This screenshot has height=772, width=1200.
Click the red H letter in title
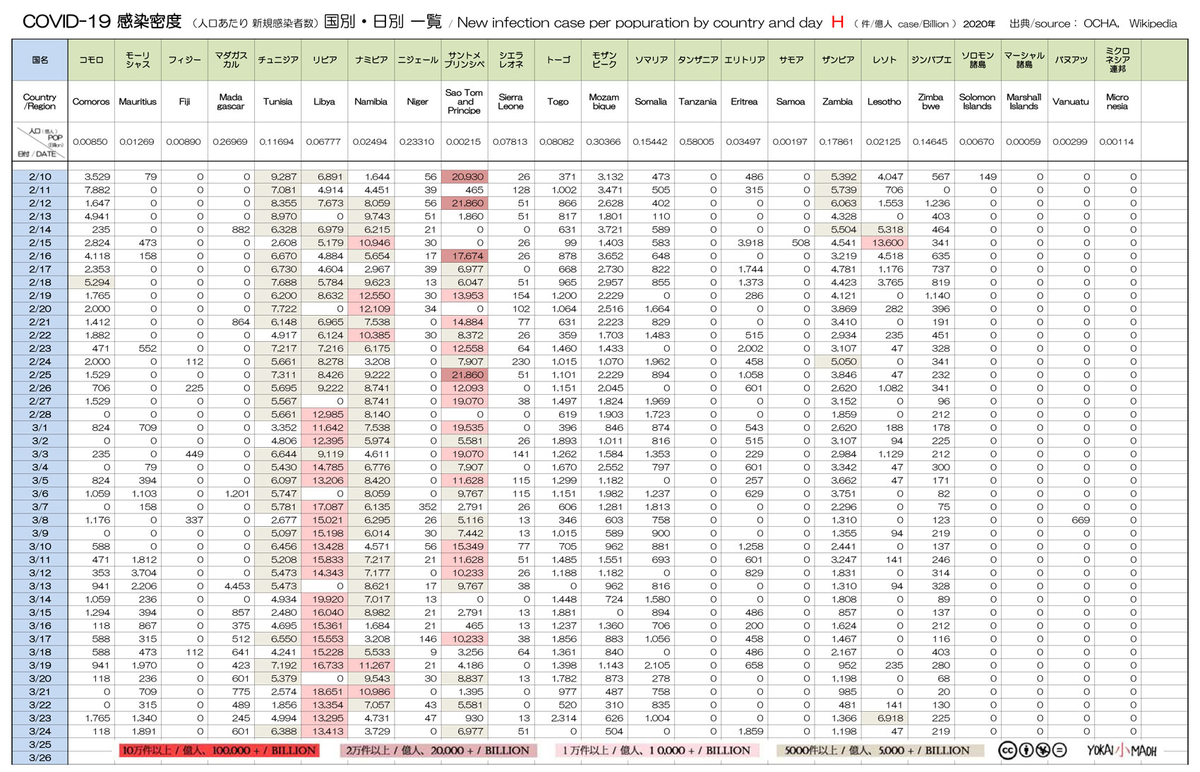837,22
